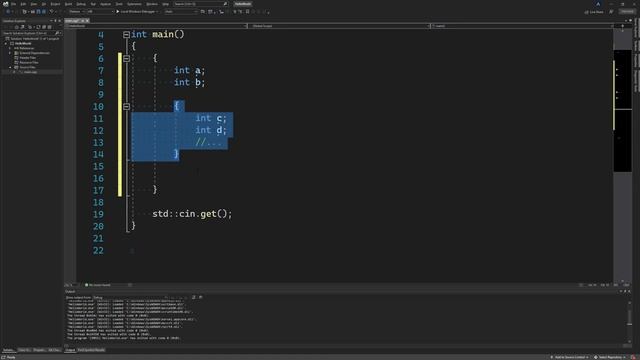Open the Build menu
The height and width of the screenshot is (360, 640).
68,4
